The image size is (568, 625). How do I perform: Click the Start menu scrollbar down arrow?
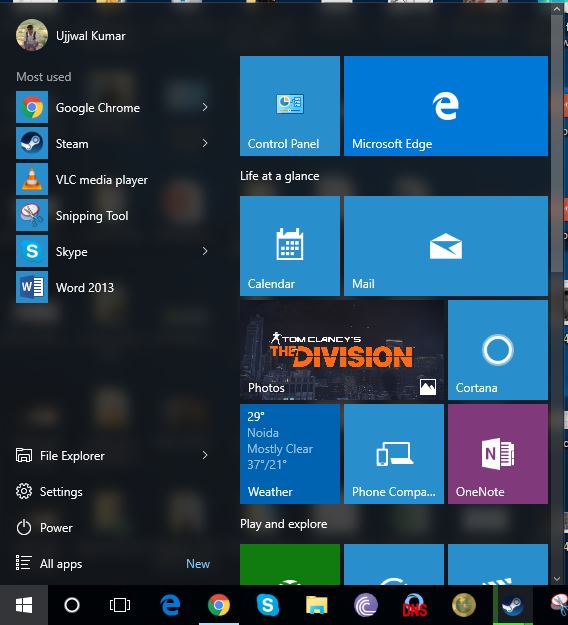point(556,578)
